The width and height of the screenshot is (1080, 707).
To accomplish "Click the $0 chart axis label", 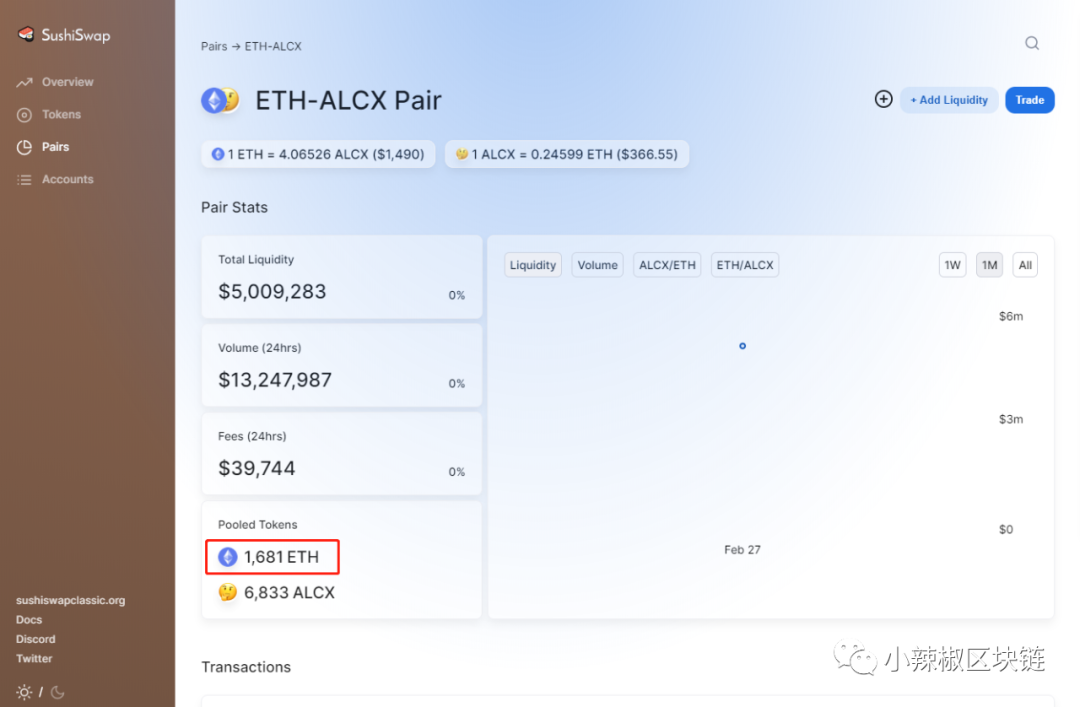I will (1006, 529).
